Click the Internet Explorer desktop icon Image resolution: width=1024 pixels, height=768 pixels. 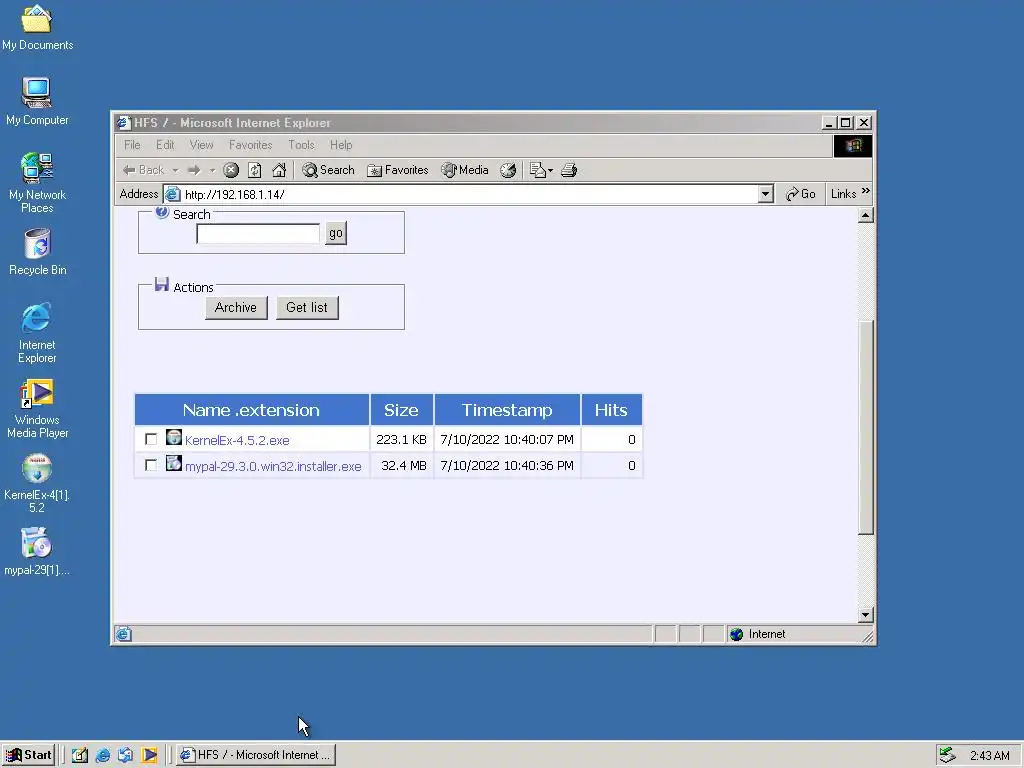coord(37,333)
